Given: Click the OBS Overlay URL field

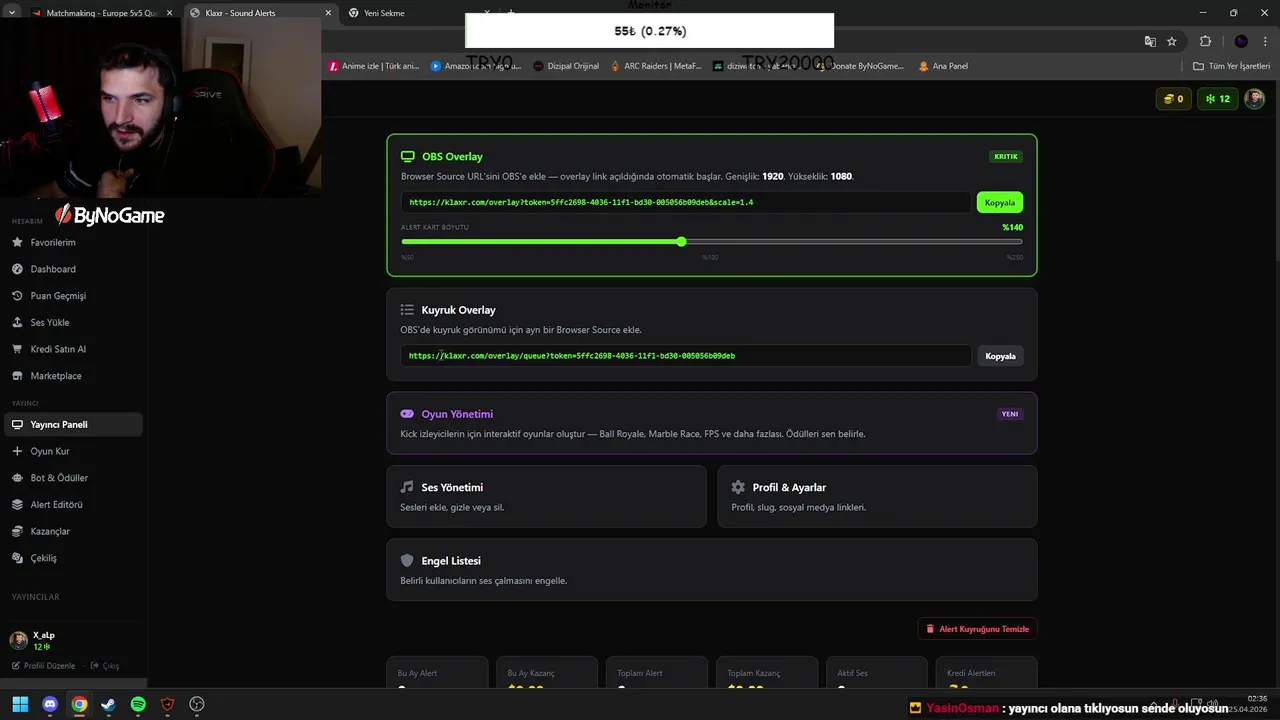Looking at the screenshot, I should tap(686, 202).
